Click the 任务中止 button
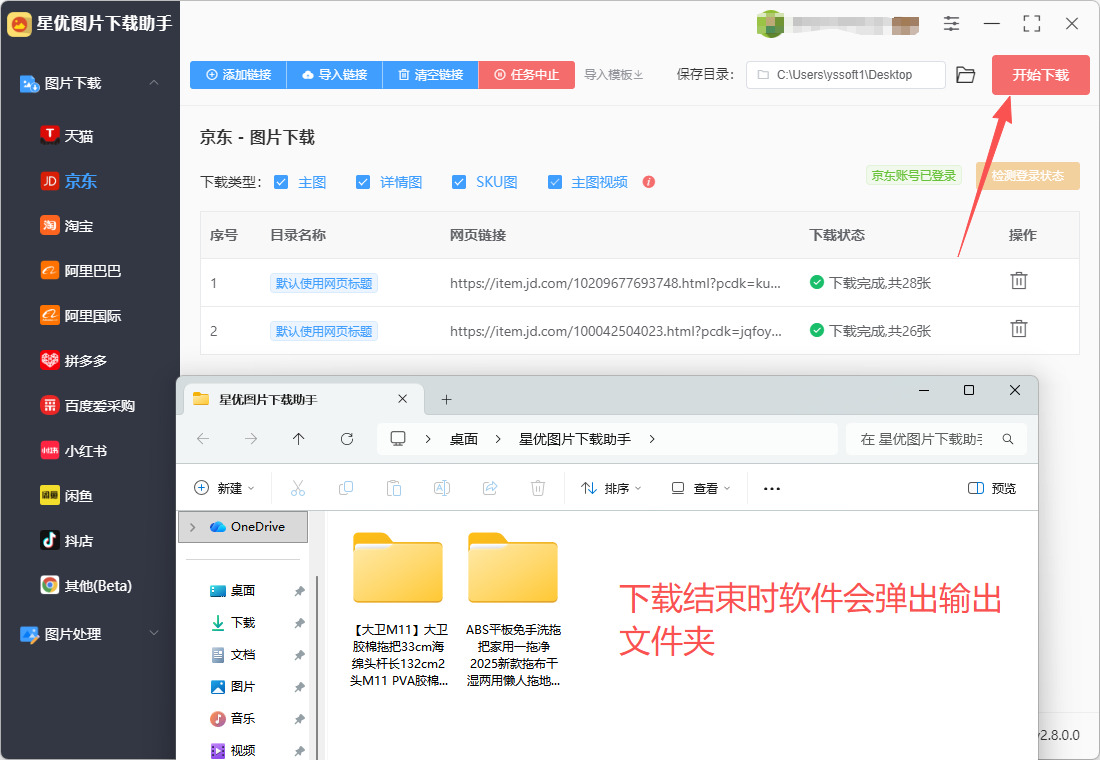Image resolution: width=1100 pixels, height=760 pixels. [x=527, y=74]
